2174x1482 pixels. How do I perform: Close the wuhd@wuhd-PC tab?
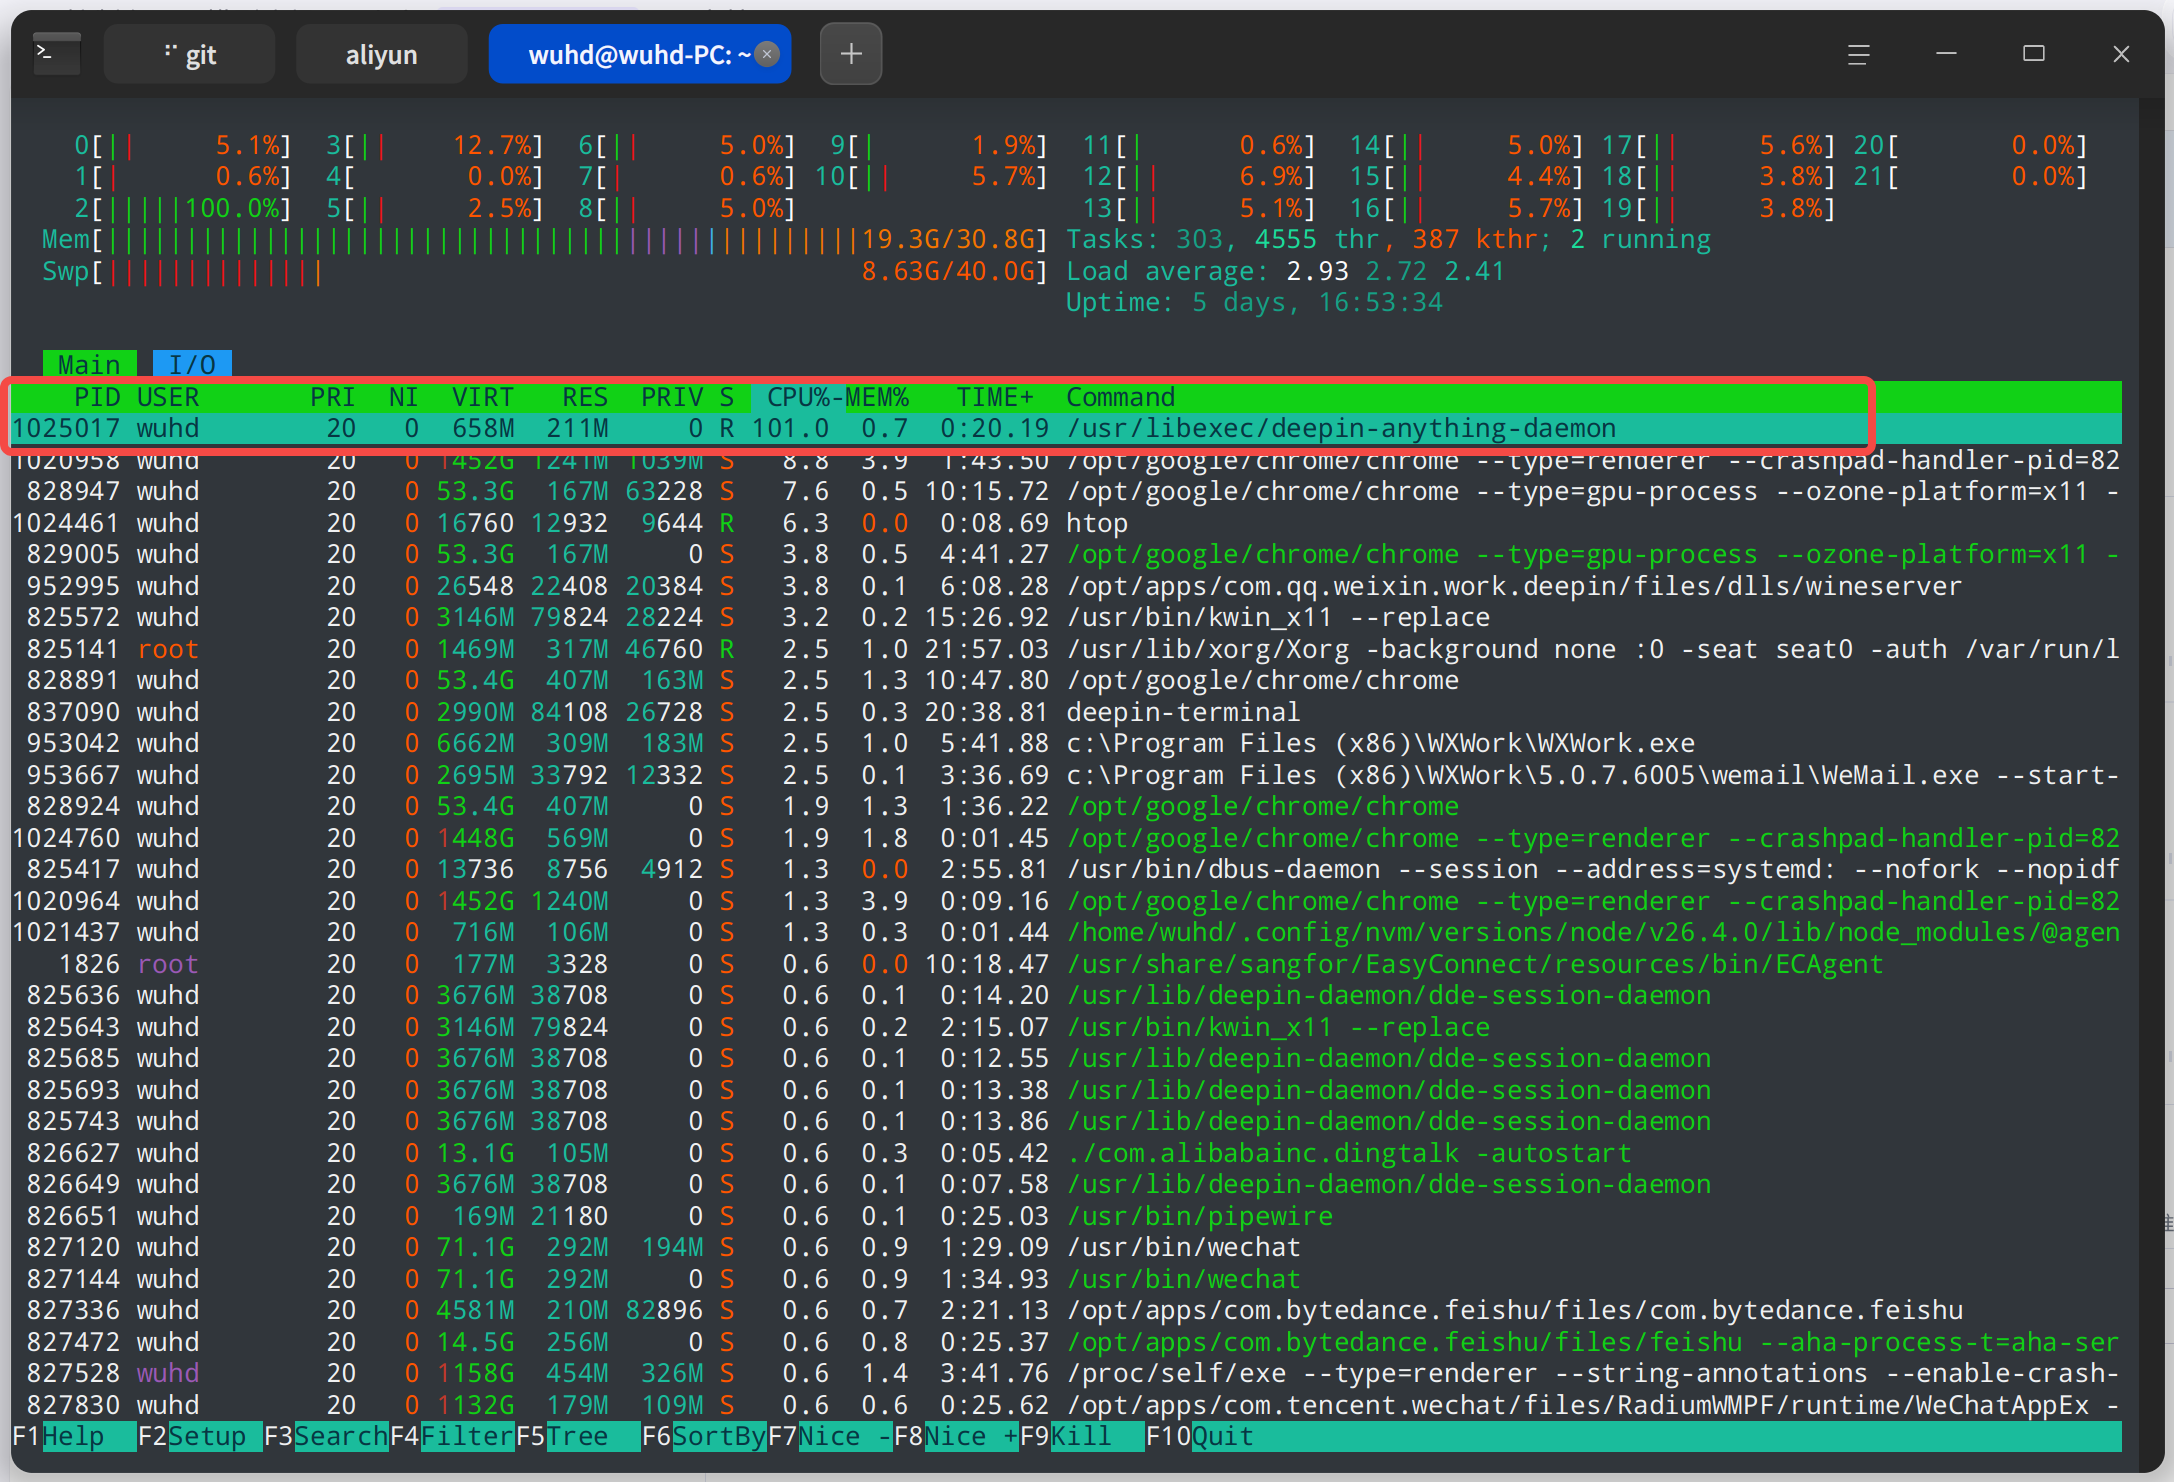767,54
